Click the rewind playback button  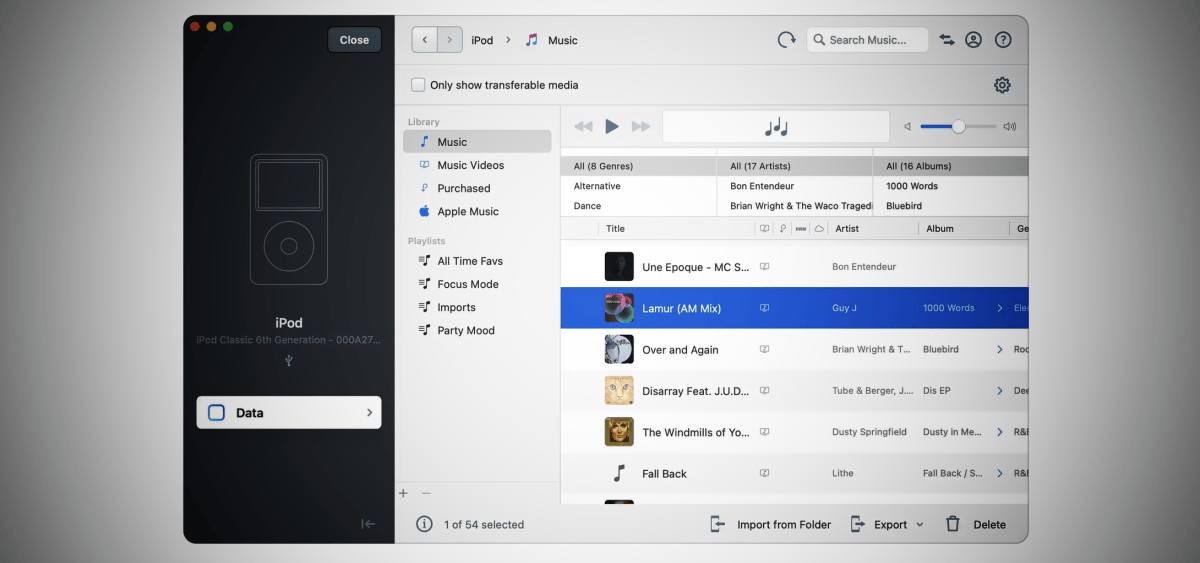[583, 126]
